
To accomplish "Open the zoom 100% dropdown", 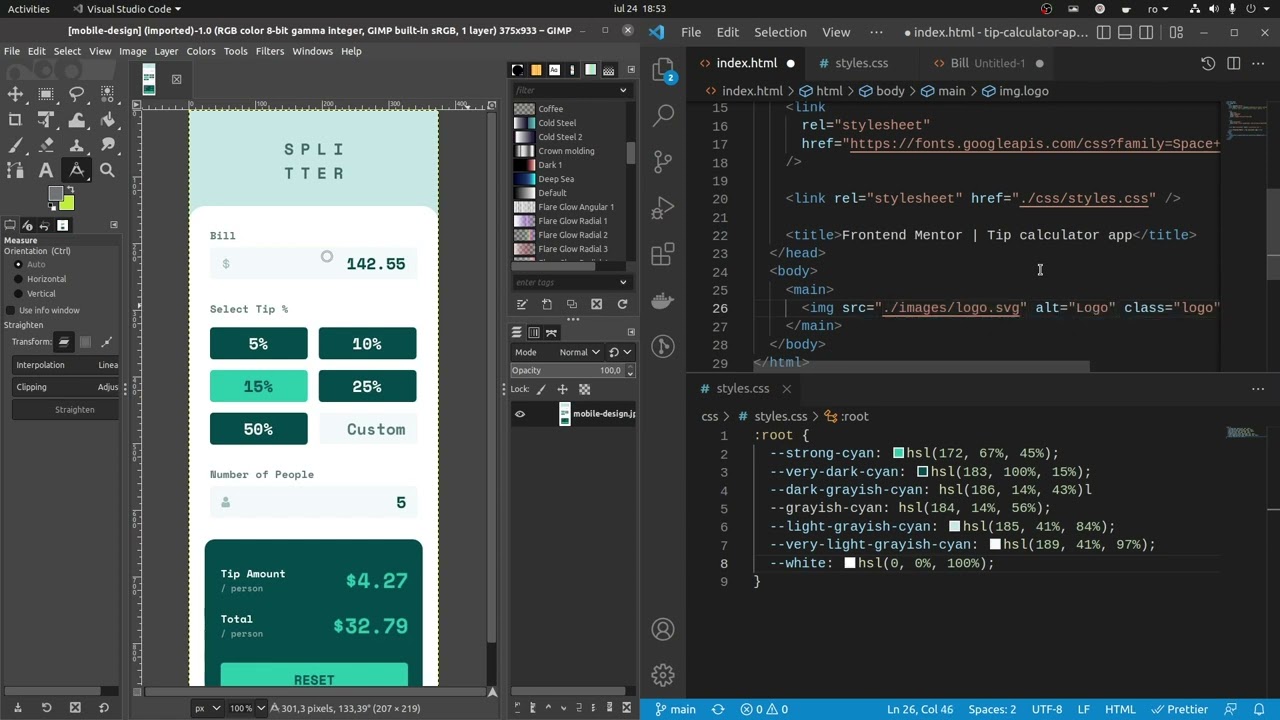I will click(247, 708).
